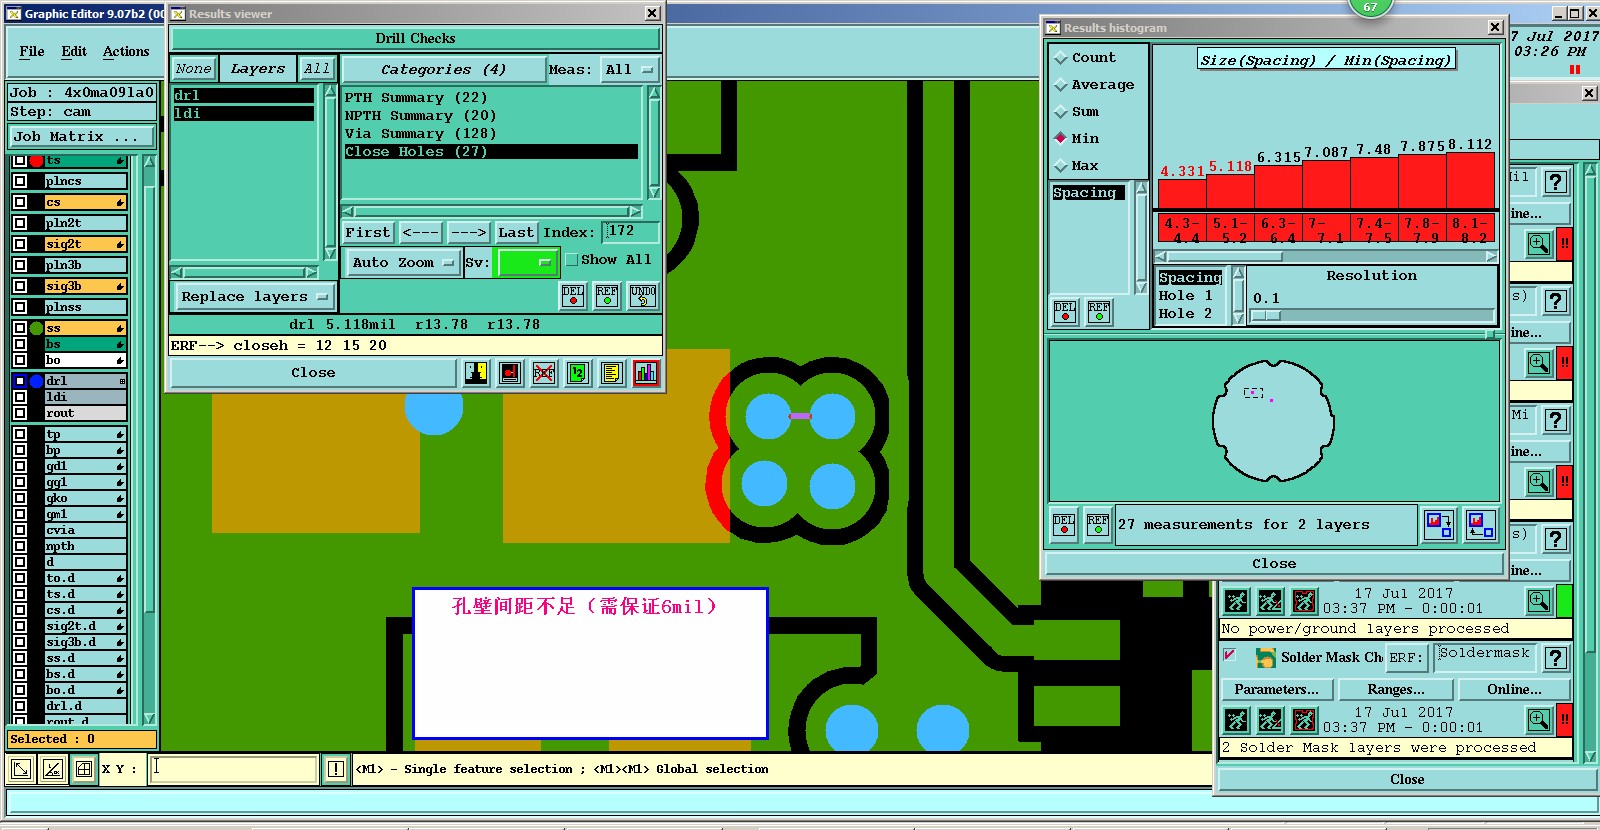
Task: Select the Count radio option
Action: (1061, 58)
